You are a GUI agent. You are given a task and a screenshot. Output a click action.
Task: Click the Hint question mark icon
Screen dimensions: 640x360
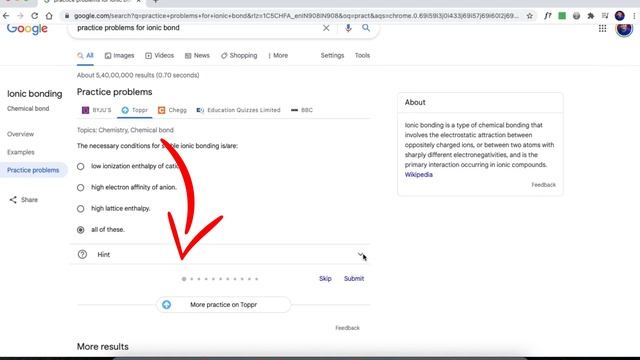[x=82, y=254]
